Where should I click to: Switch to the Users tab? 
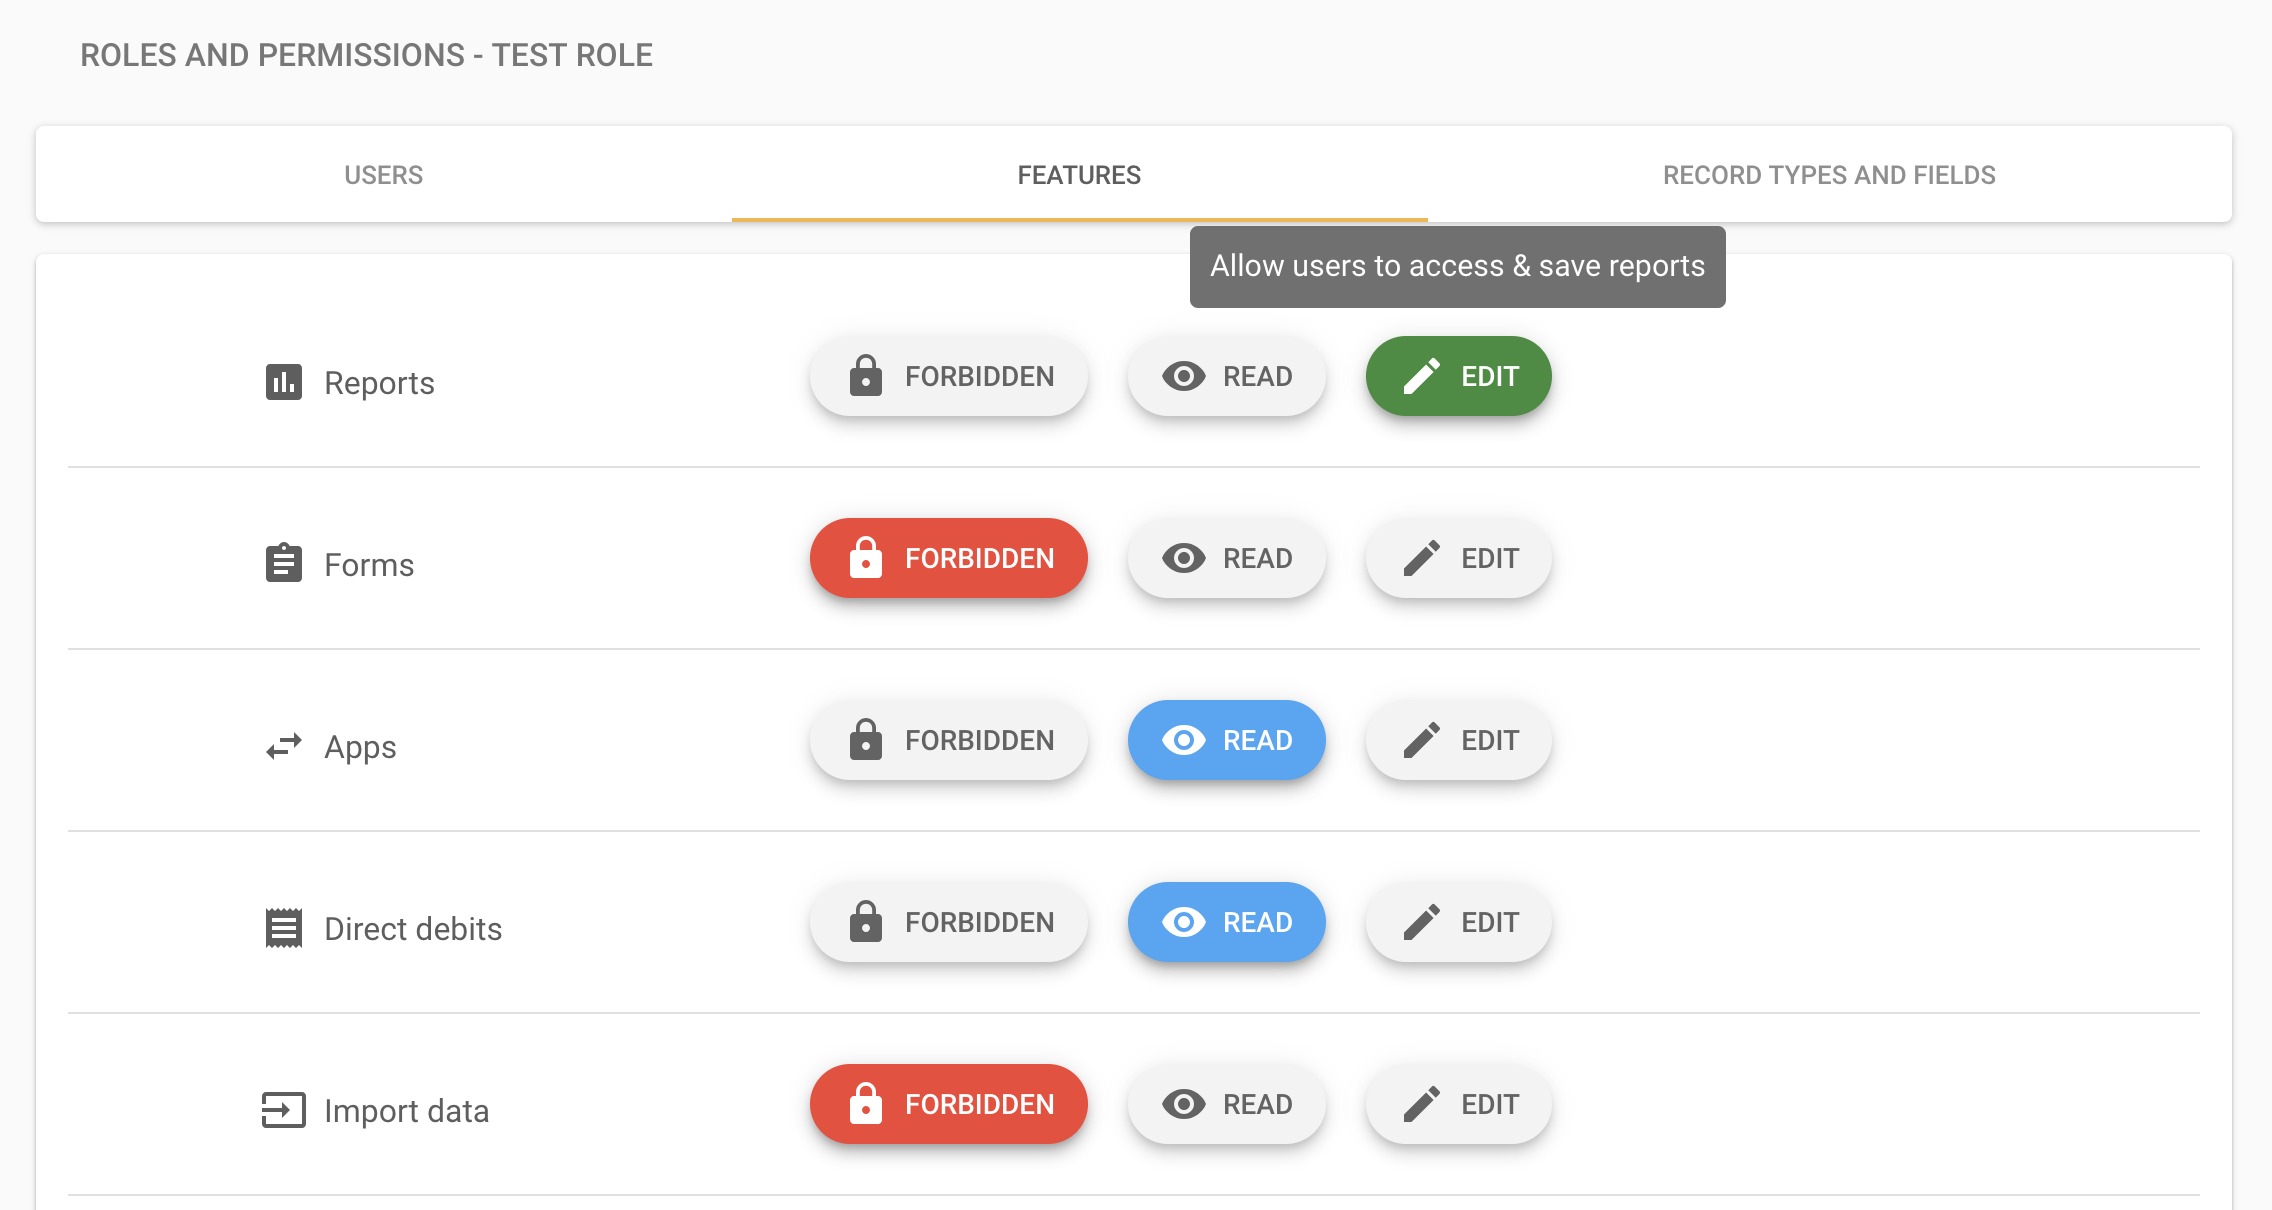click(384, 175)
